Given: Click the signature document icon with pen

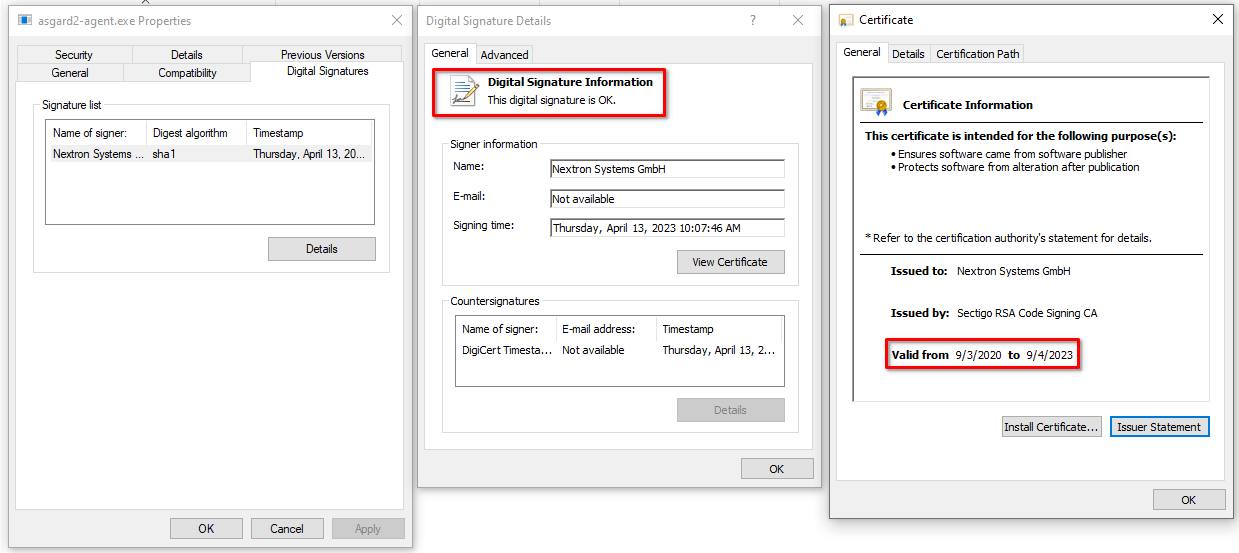Looking at the screenshot, I should coord(463,91).
